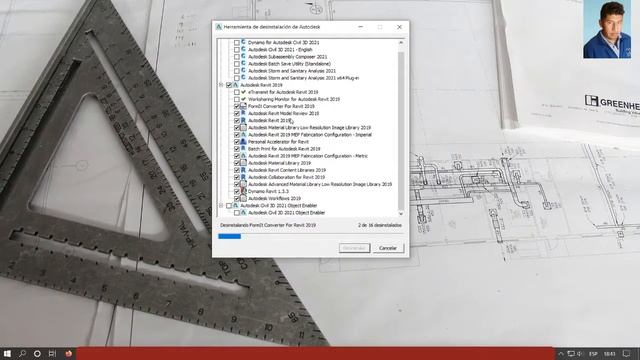
Task: Click the scroll down arrow of the list
Action: [x=401, y=213]
